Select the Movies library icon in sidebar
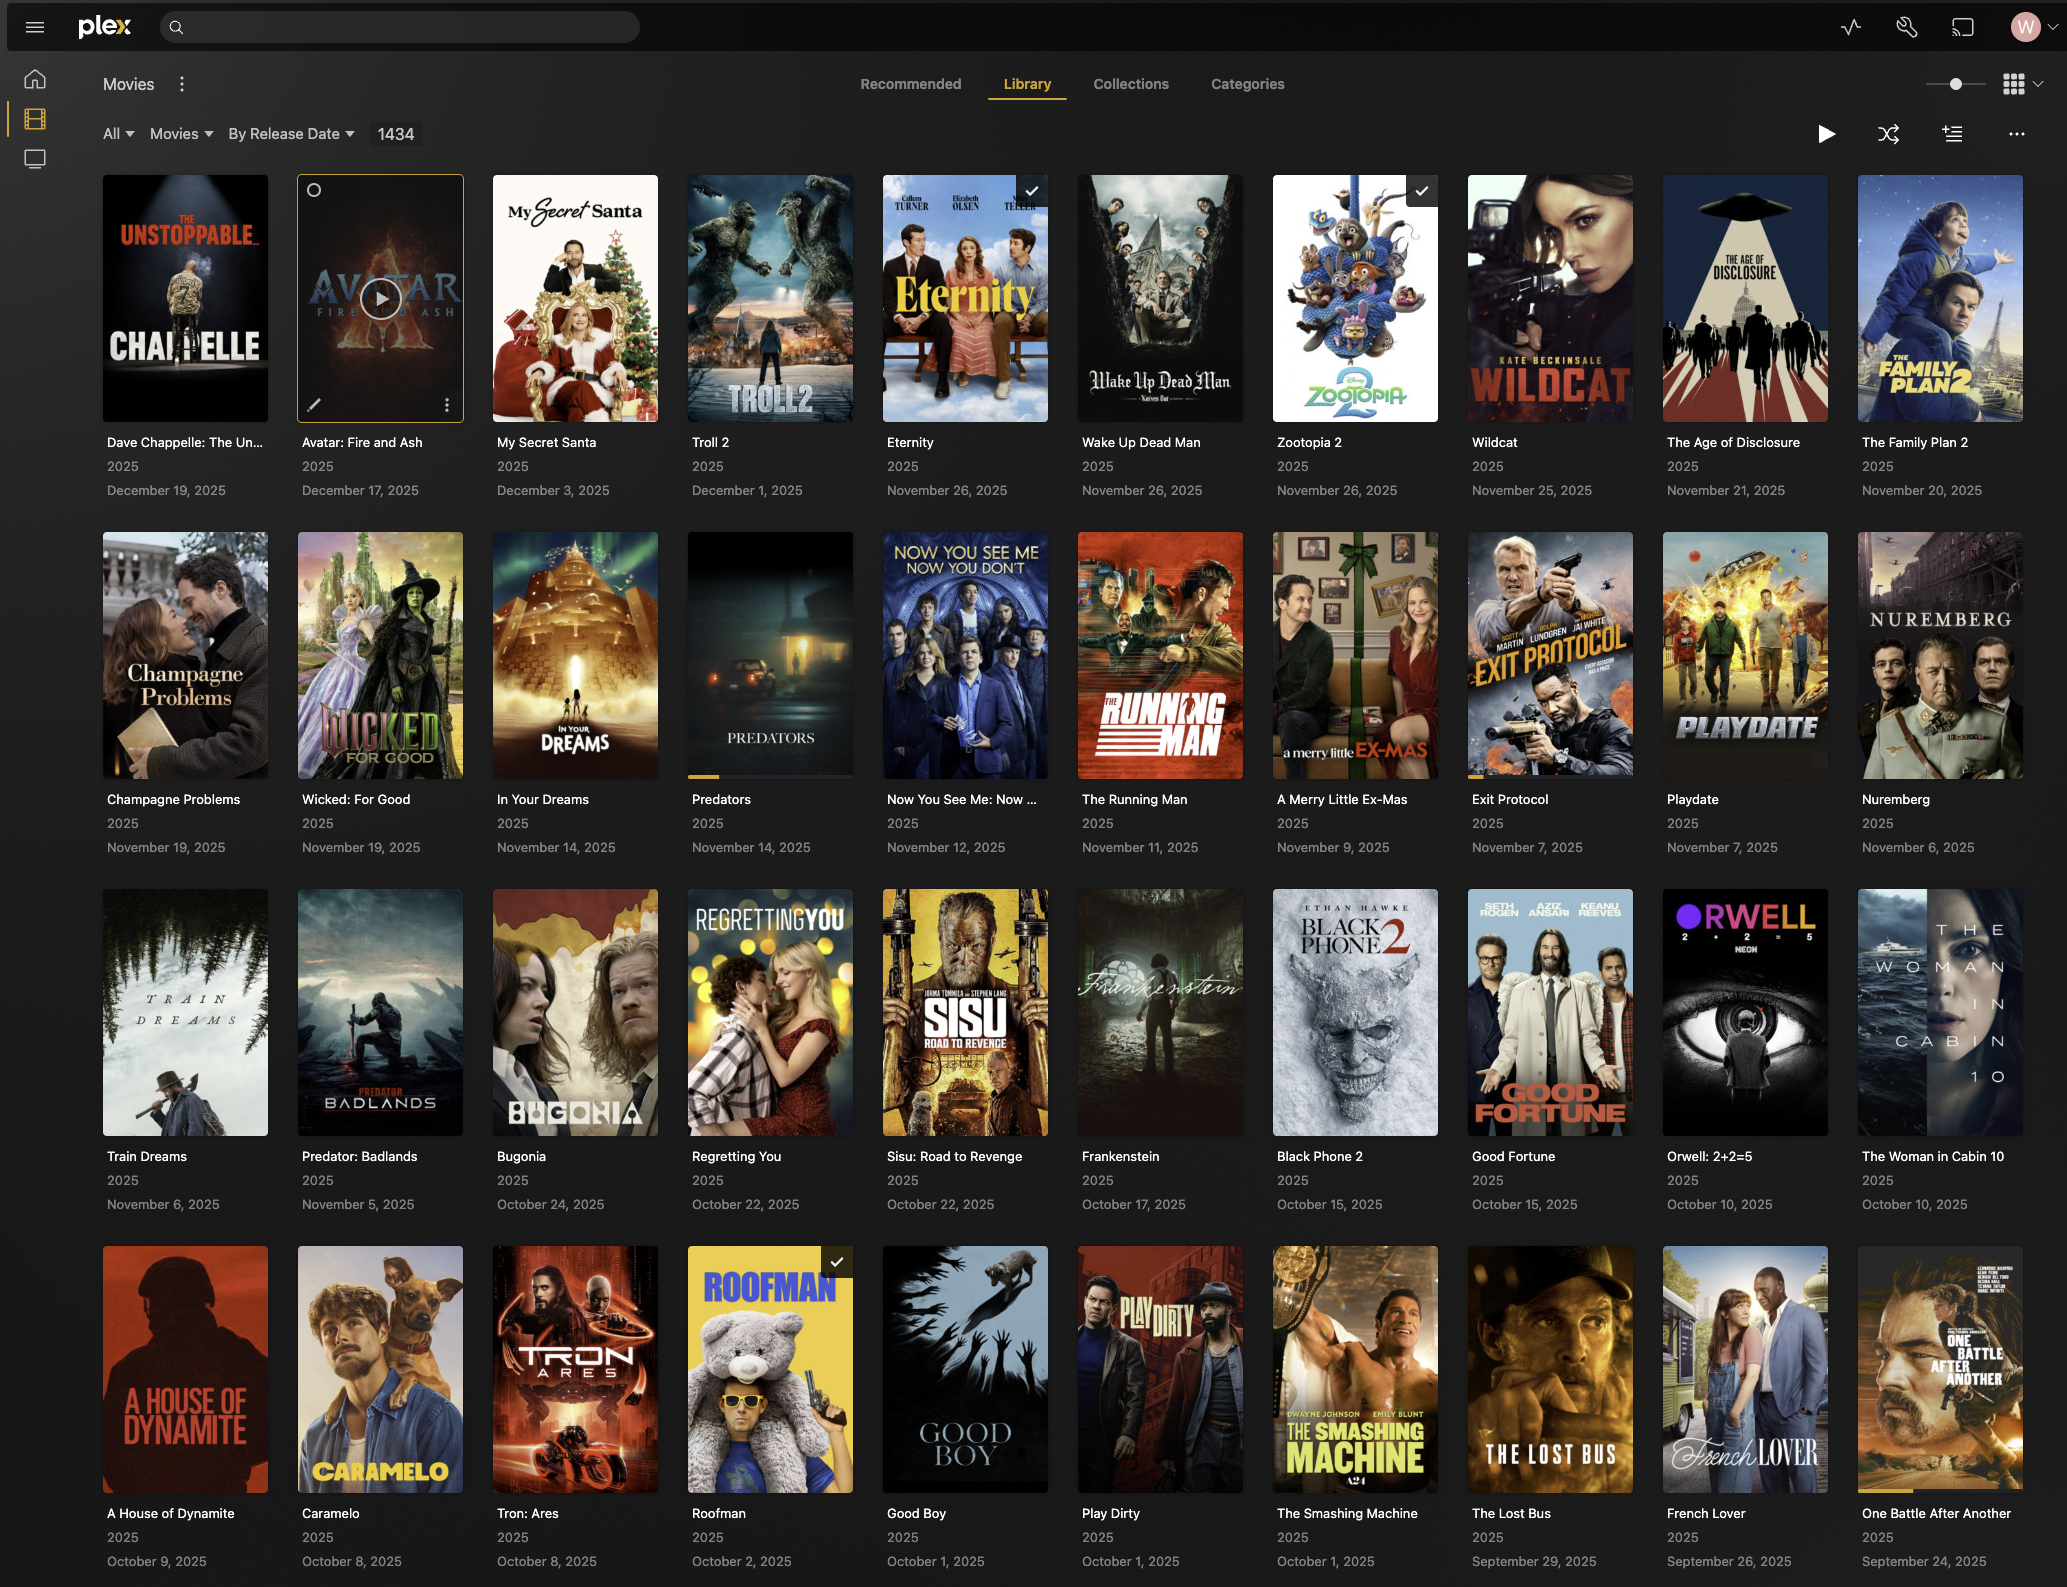 [x=35, y=118]
